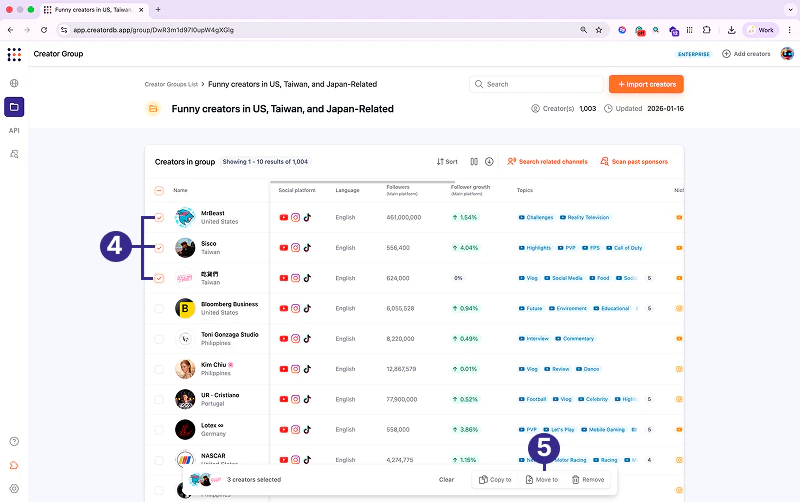This screenshot has height=502, width=800.
Task: Select the Funny creators browser tab
Action: (92, 10)
